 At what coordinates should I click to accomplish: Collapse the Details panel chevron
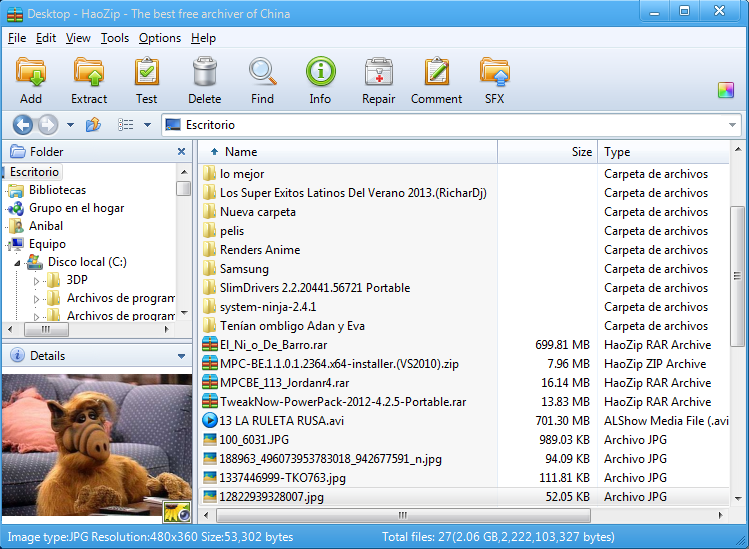(x=181, y=356)
